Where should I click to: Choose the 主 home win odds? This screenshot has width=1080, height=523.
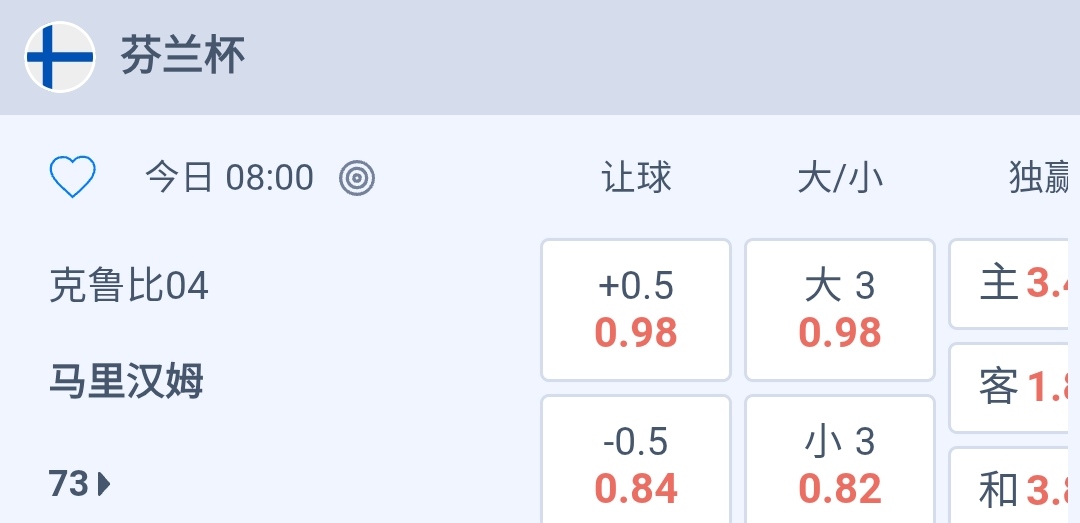point(1015,284)
